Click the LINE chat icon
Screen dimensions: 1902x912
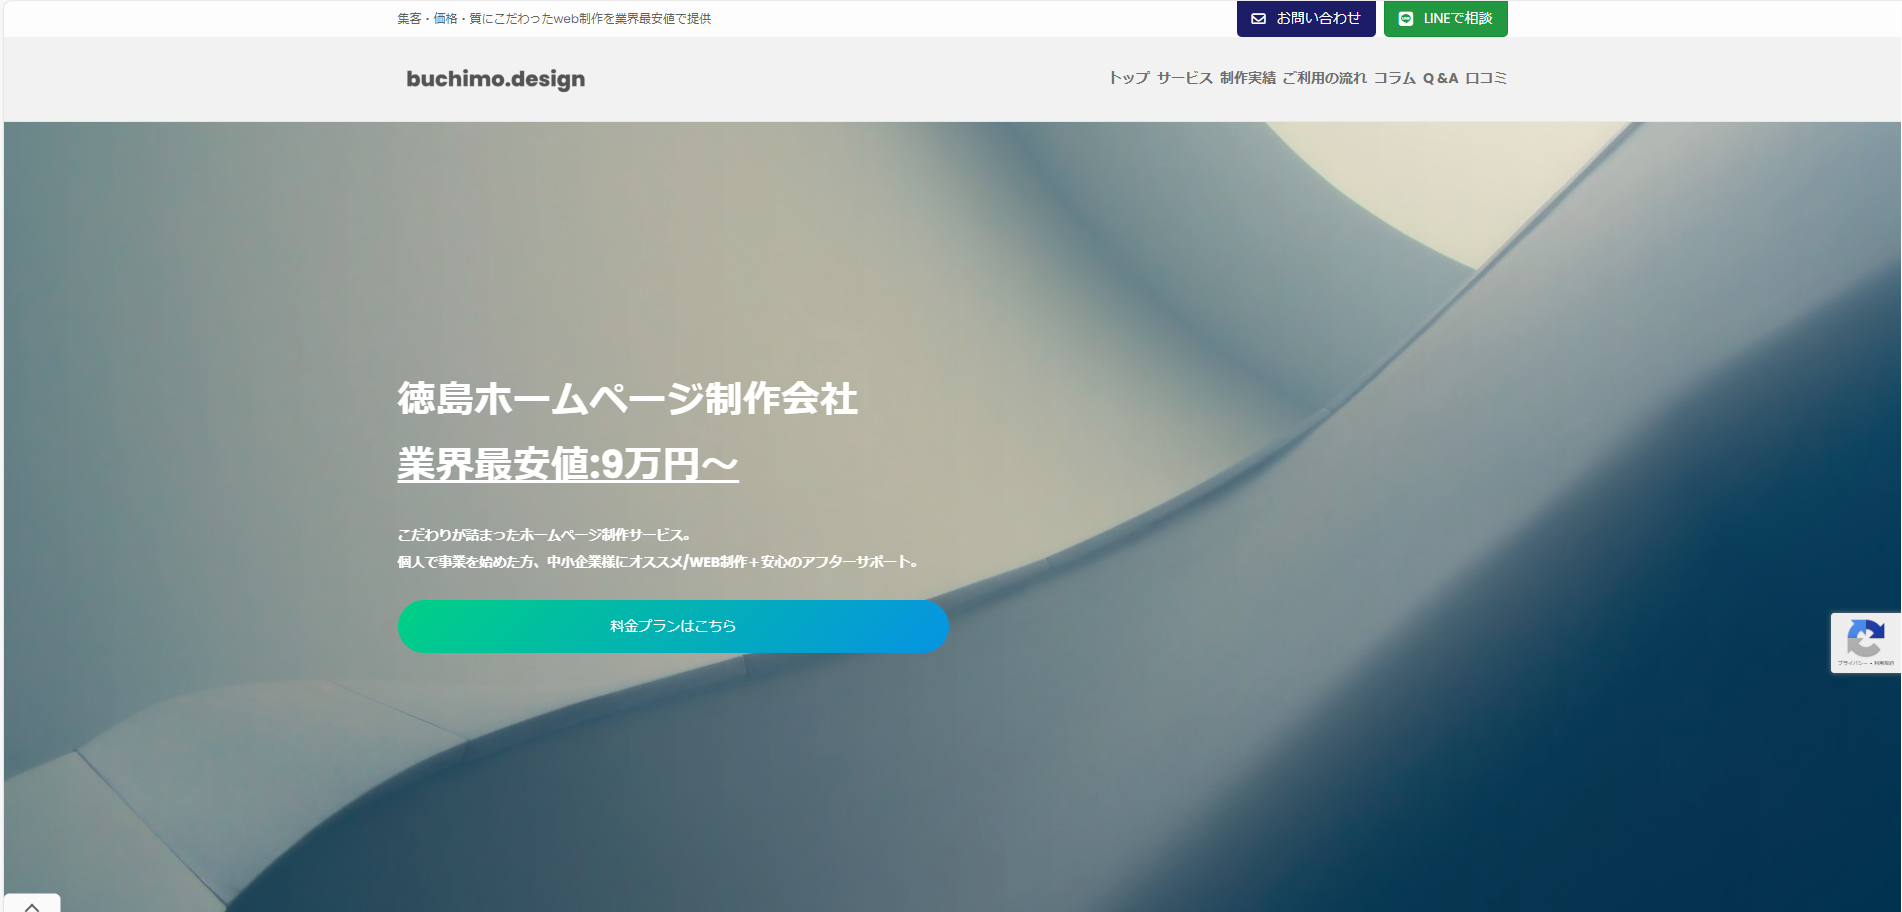tap(1406, 19)
